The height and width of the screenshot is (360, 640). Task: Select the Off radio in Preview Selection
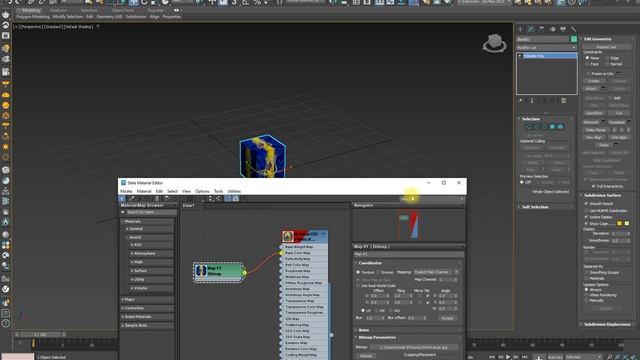tap(522, 182)
